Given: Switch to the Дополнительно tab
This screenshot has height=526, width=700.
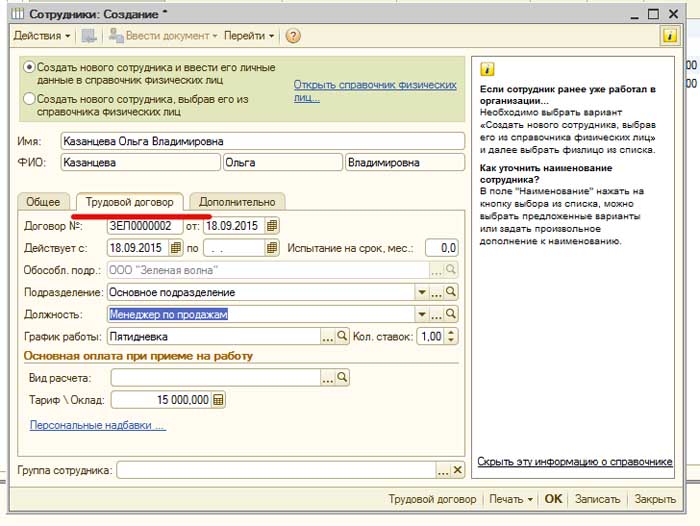Looking at the screenshot, I should pos(237,202).
